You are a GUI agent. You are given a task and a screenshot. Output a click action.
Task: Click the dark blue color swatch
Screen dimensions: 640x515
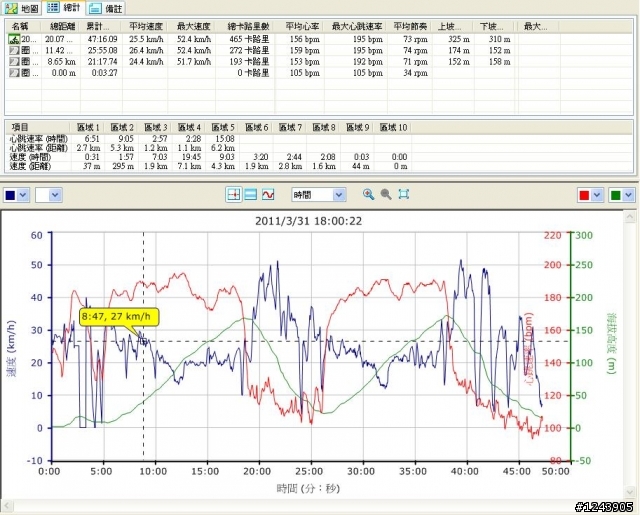(11, 195)
